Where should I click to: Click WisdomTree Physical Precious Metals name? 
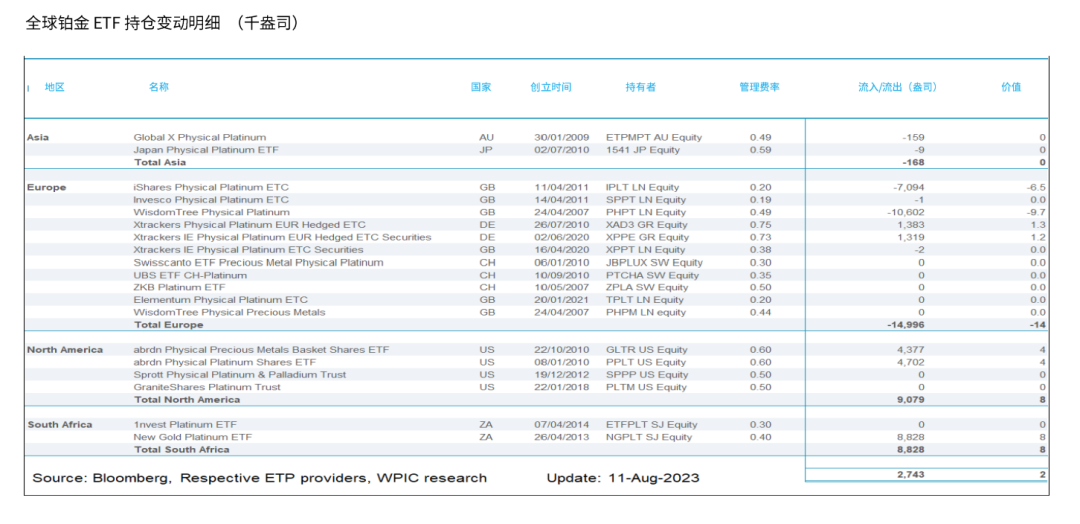(x=229, y=312)
